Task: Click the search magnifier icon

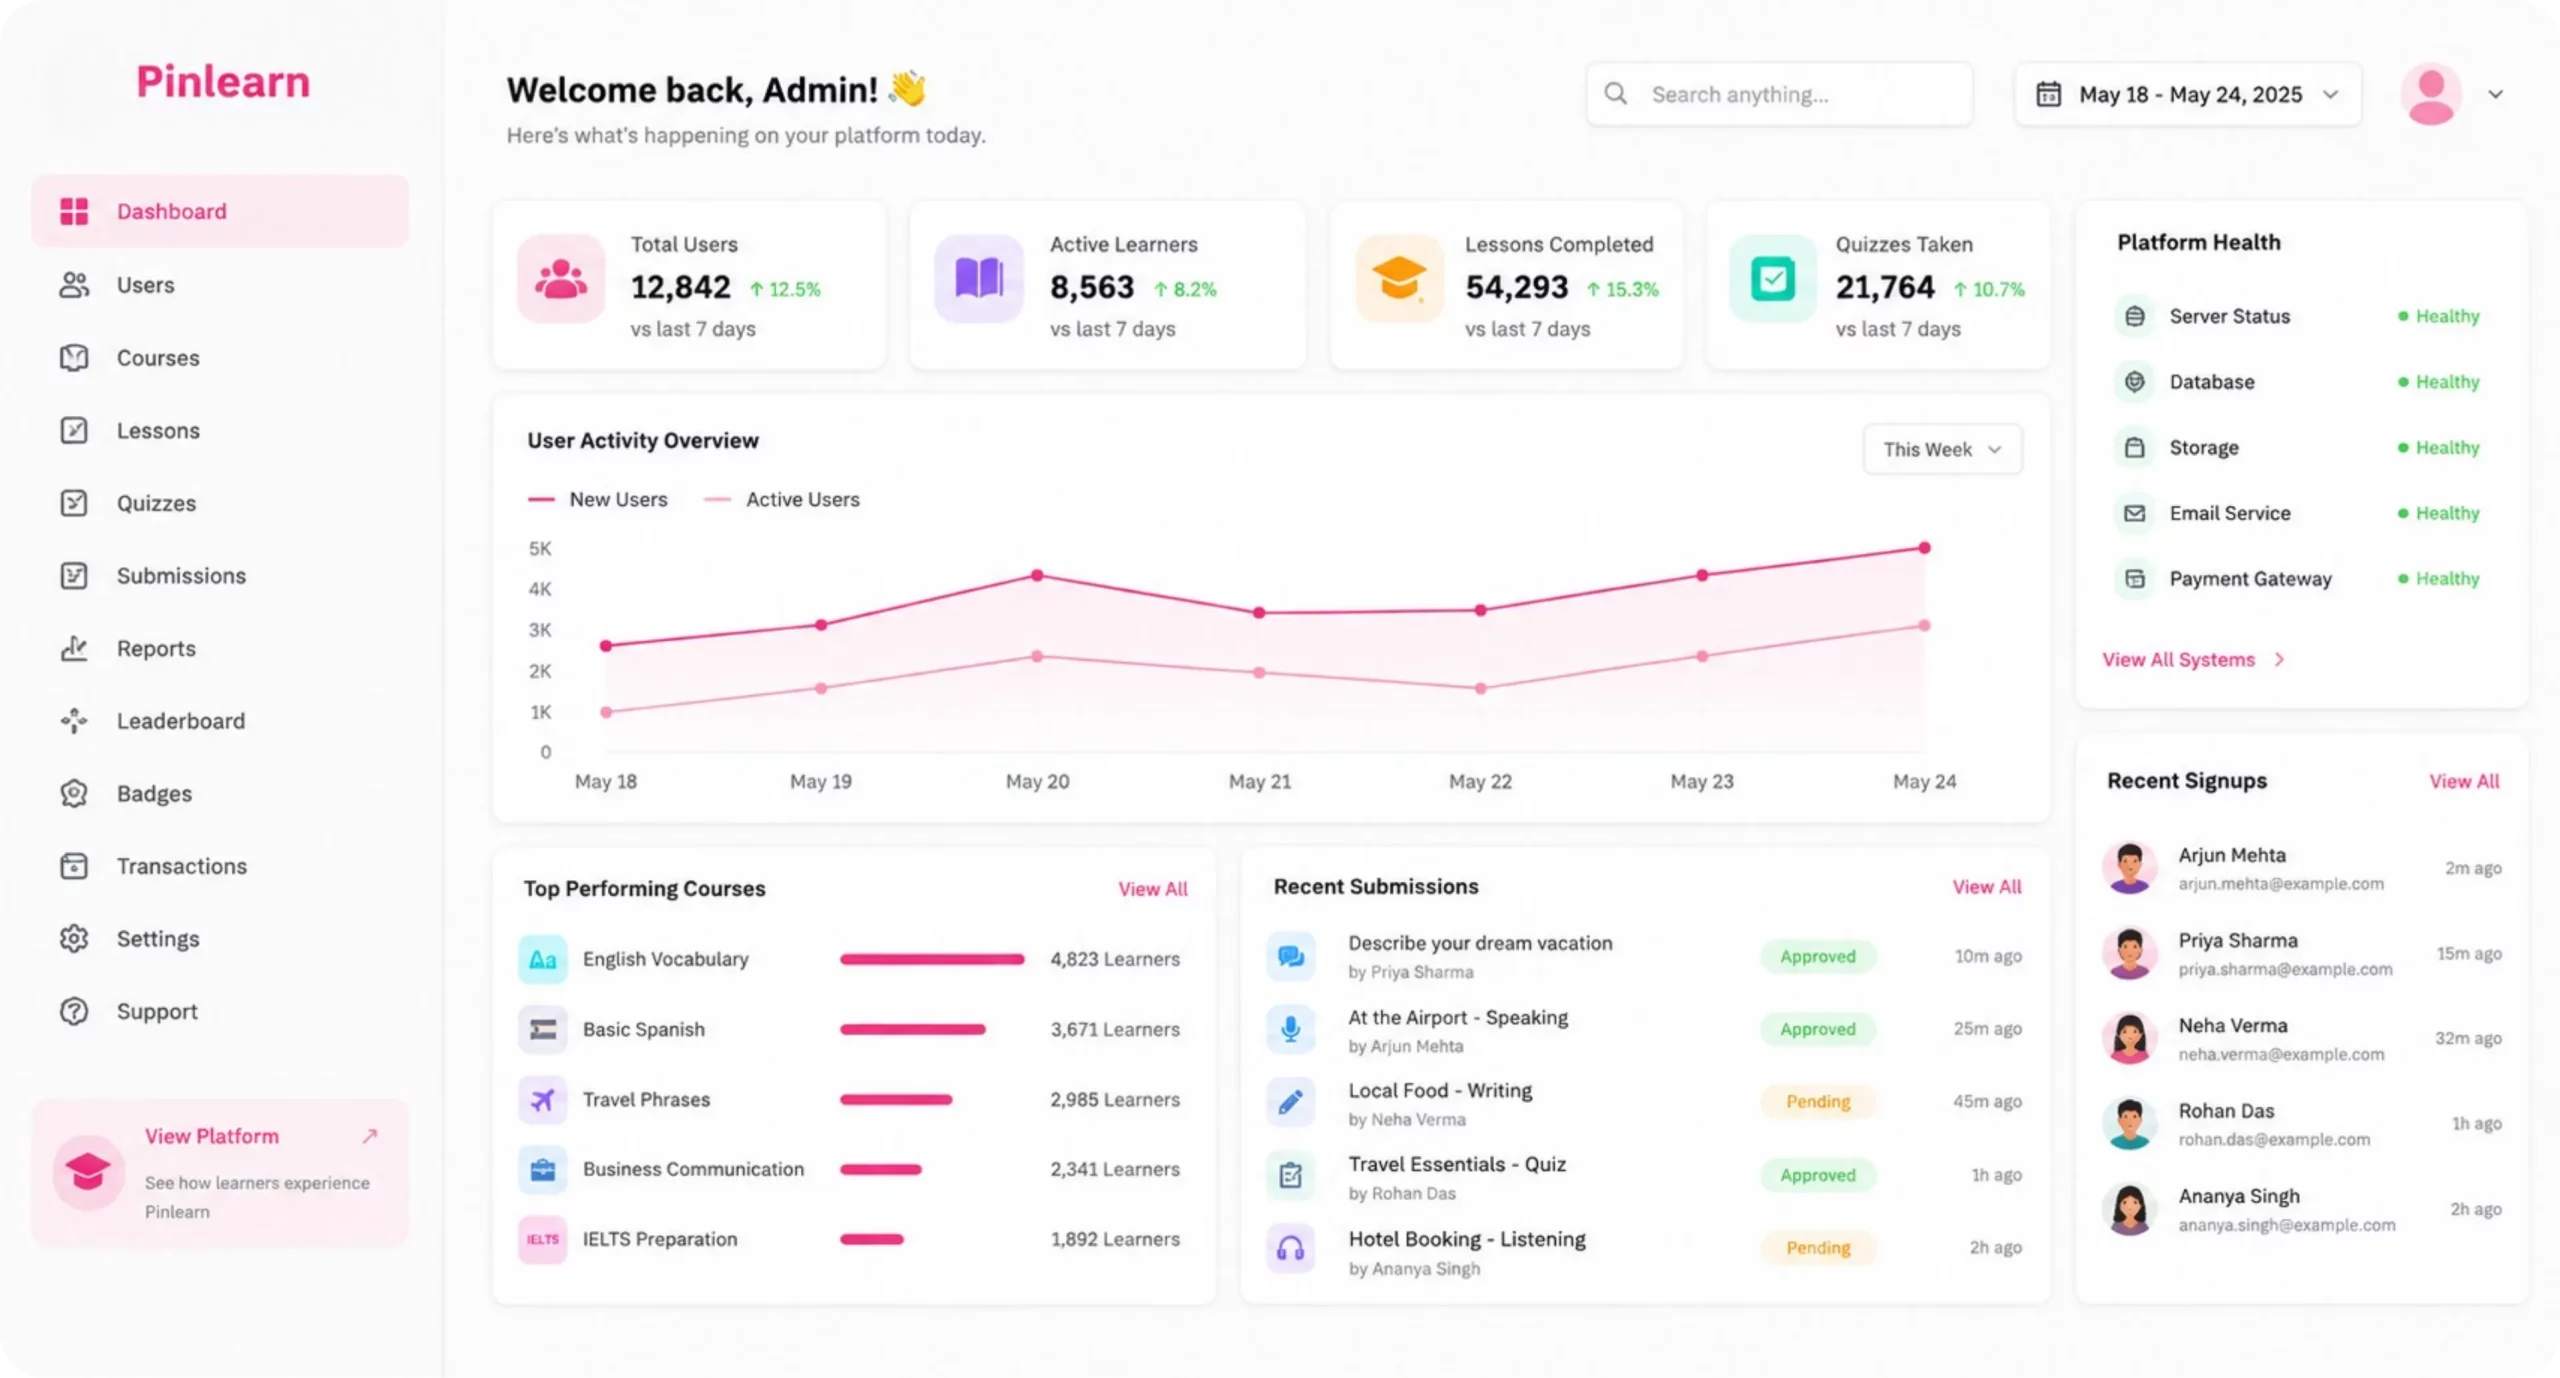Action: click(x=1615, y=94)
